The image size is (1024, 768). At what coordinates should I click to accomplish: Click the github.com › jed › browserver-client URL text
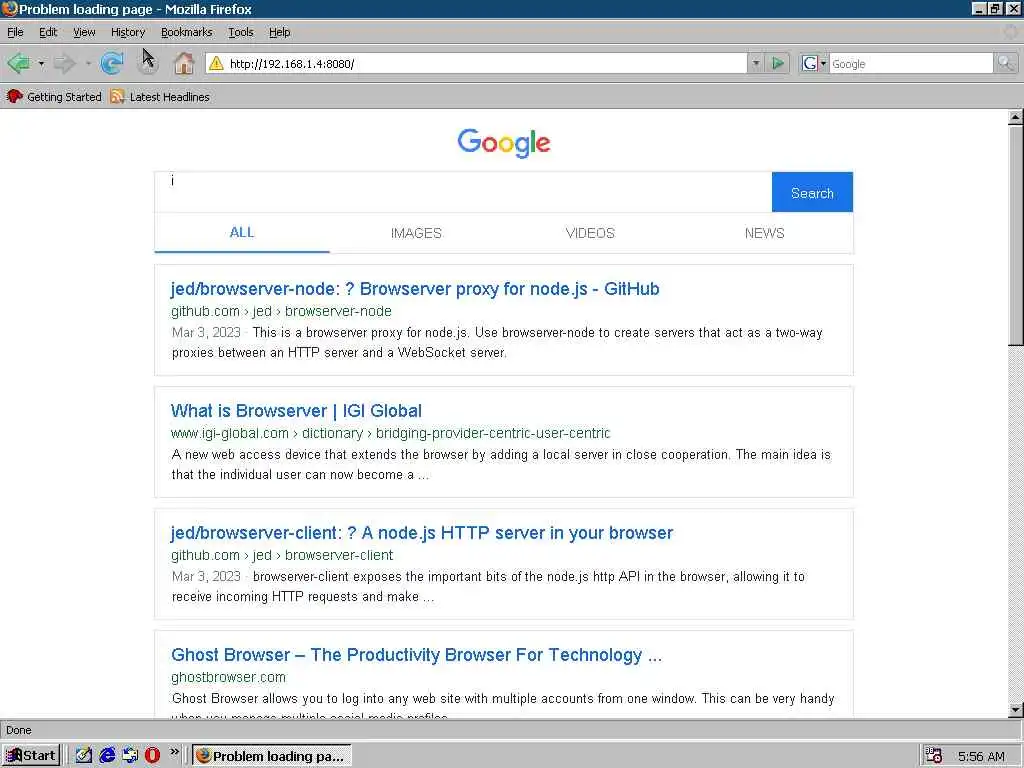281,555
